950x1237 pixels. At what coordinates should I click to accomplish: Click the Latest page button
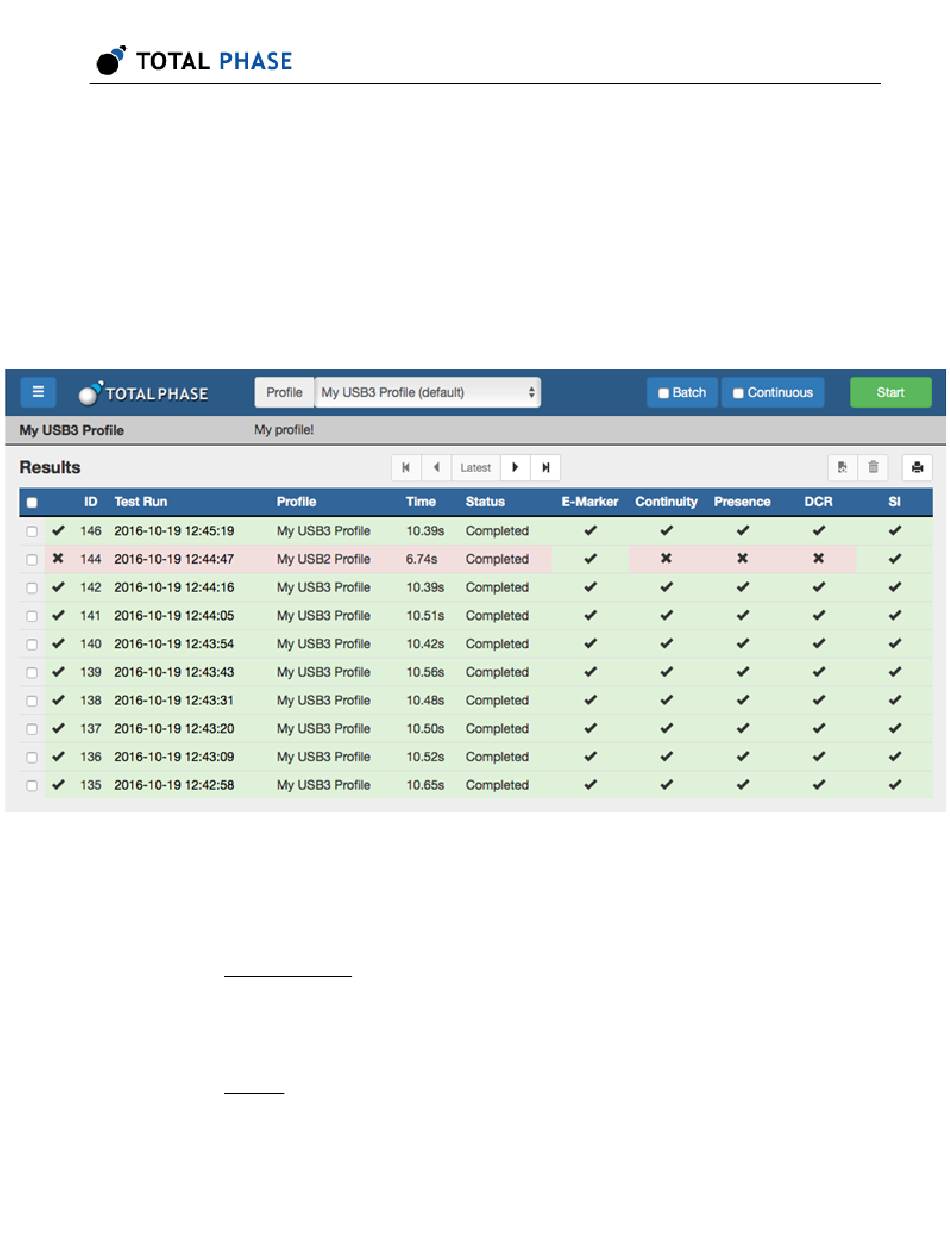pos(476,467)
